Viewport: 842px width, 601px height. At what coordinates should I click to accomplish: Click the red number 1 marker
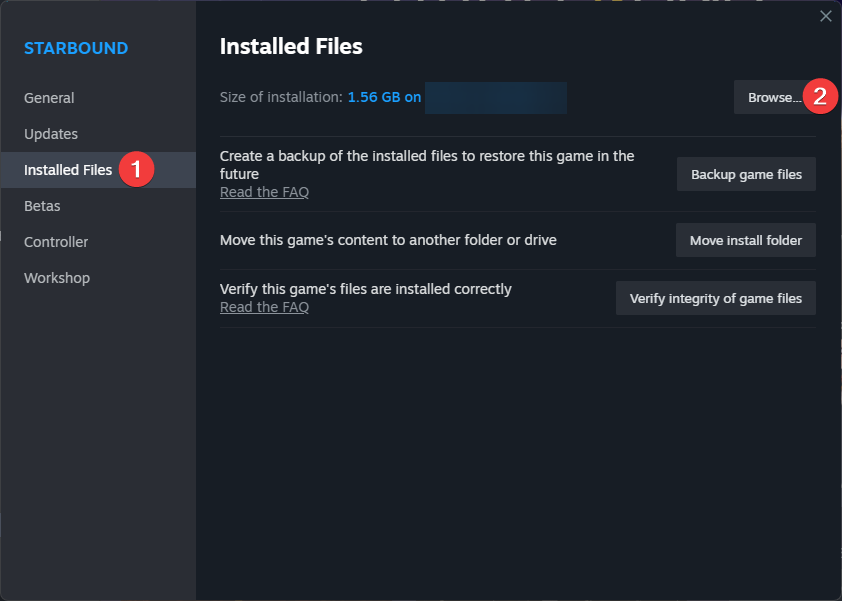tap(136, 169)
